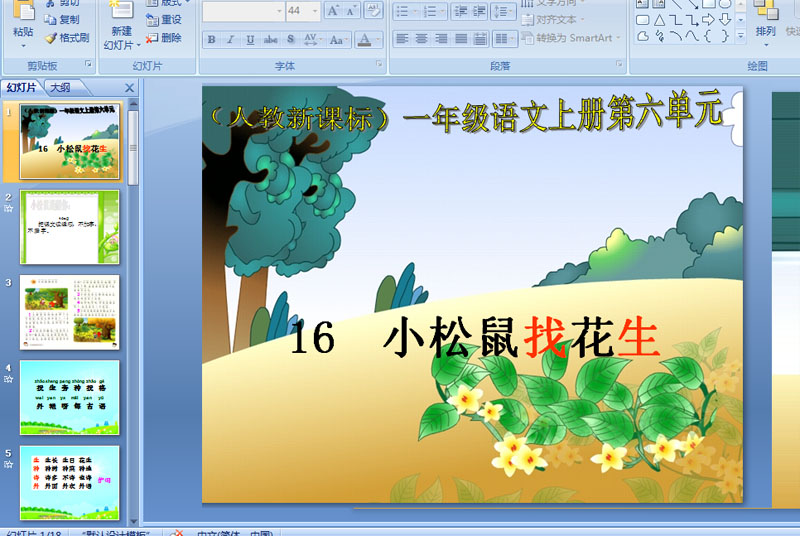Open Convert to SmartArt (转换为 SmartArt) menu
Image resolution: width=800 pixels, height=536 pixels.
point(571,38)
